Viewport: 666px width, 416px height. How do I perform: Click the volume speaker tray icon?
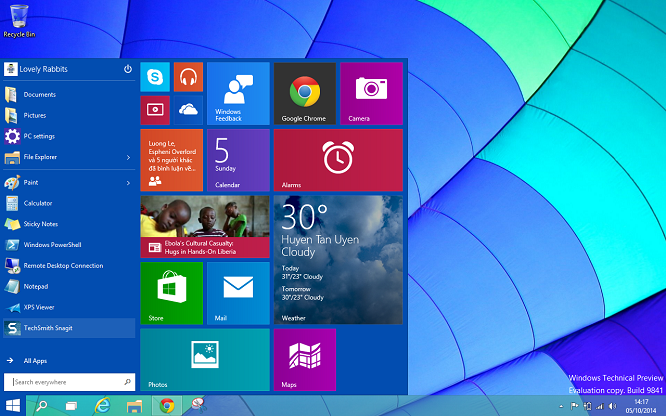[x=612, y=406]
